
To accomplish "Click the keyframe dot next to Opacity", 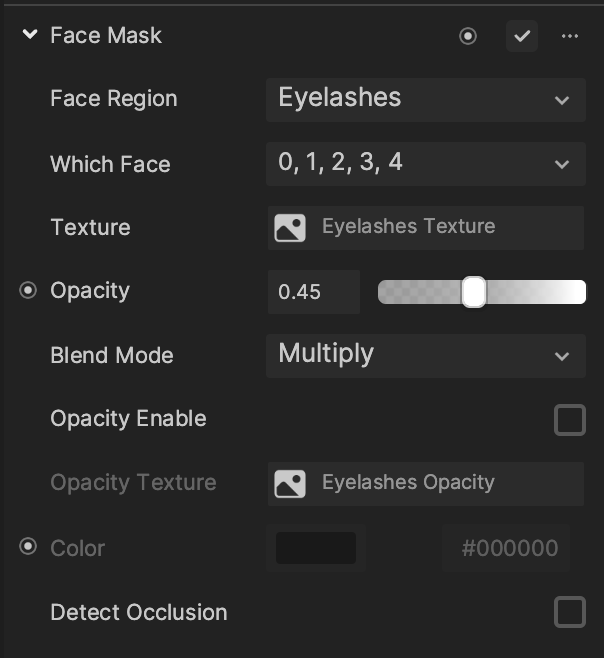I will [28, 290].
